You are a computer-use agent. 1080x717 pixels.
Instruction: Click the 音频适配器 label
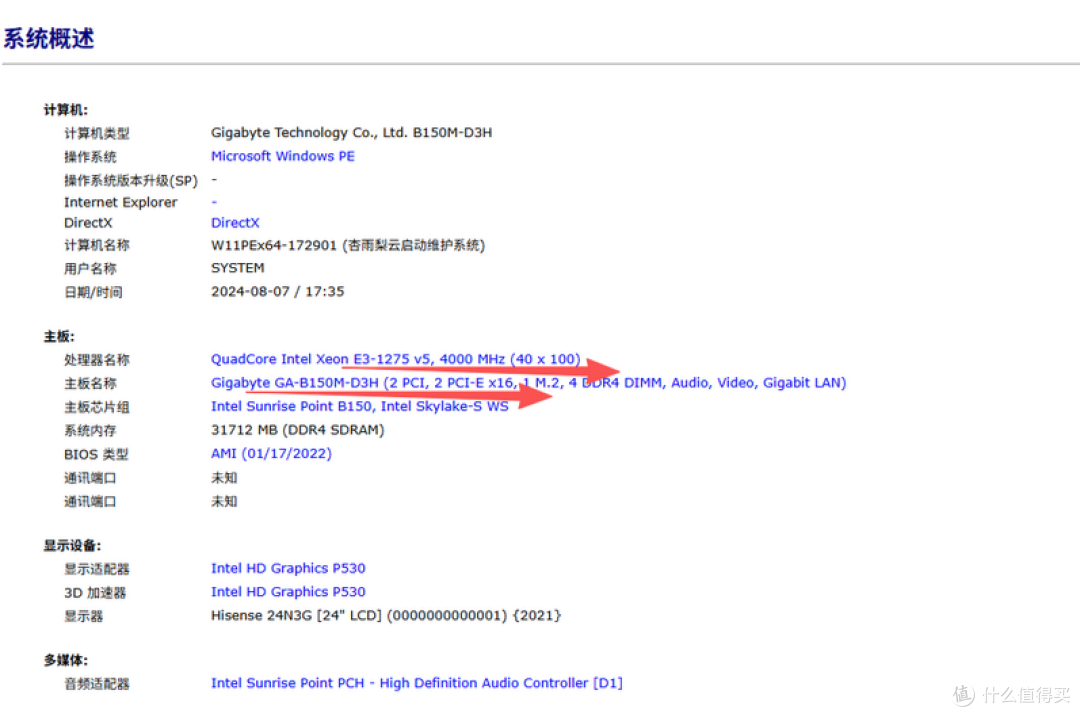click(x=97, y=684)
